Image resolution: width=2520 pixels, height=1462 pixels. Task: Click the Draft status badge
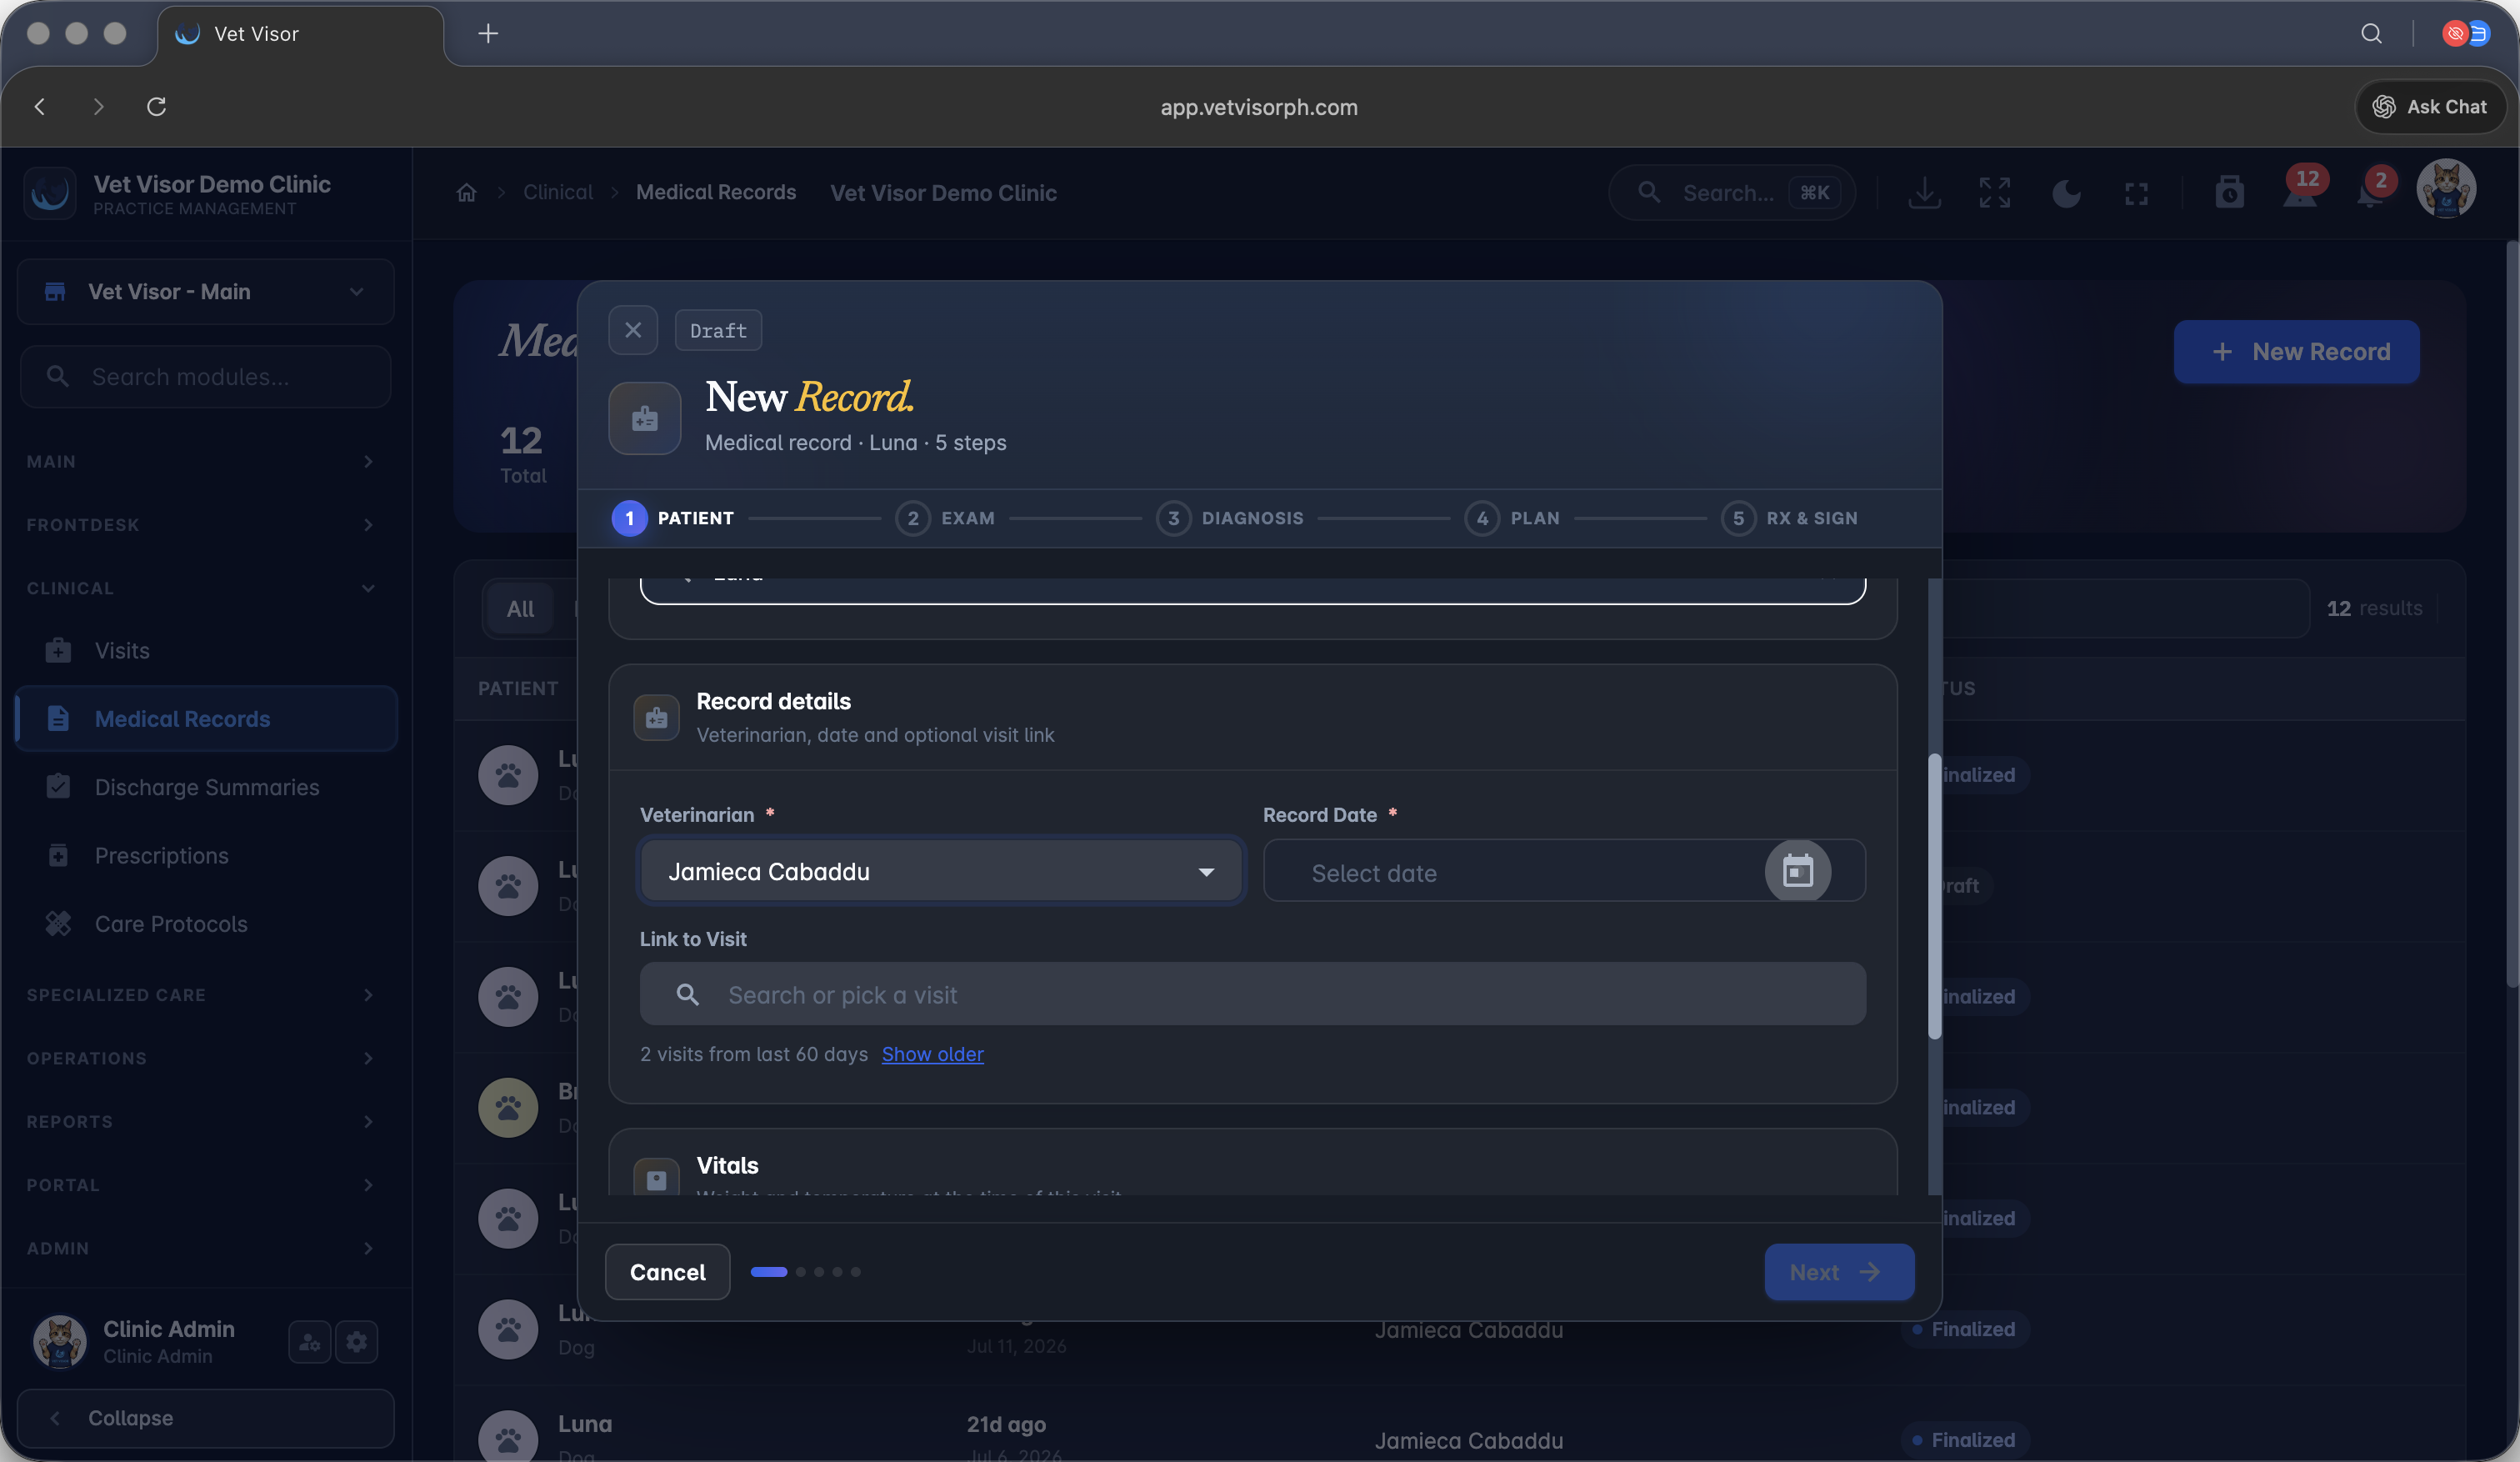point(718,330)
